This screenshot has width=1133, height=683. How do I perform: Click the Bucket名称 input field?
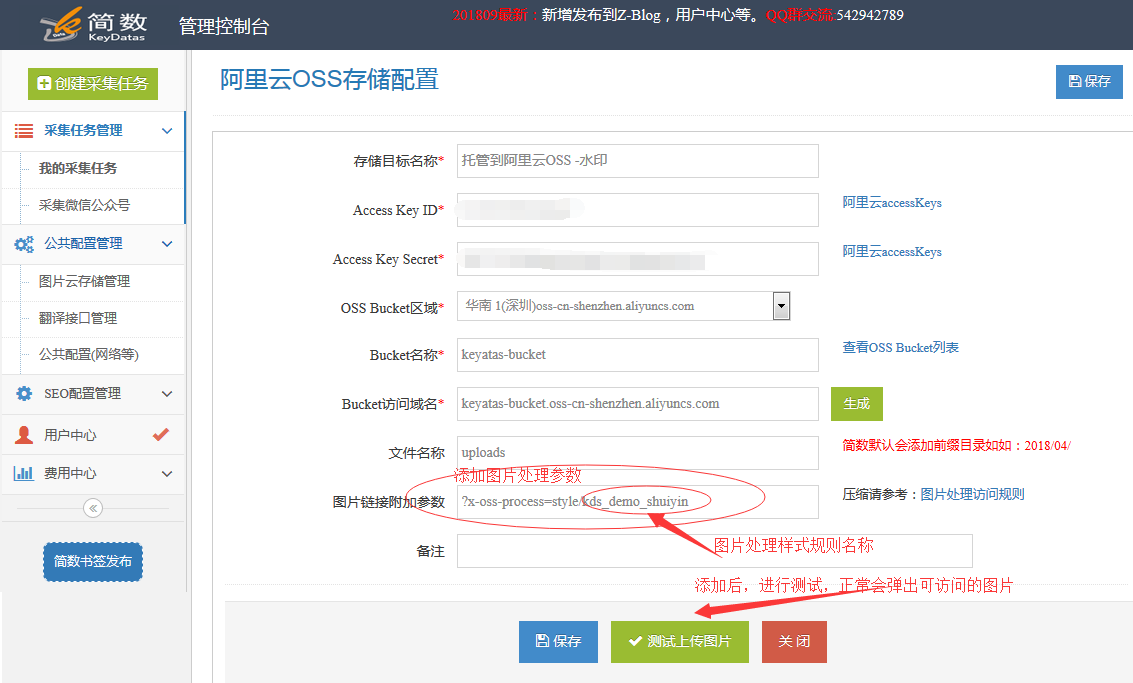tap(638, 355)
